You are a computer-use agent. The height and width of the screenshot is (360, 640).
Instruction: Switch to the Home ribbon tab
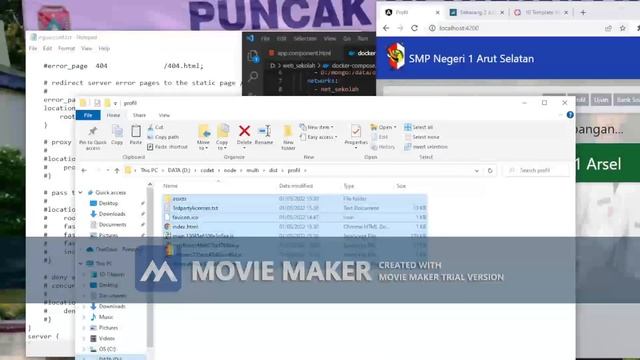113,116
